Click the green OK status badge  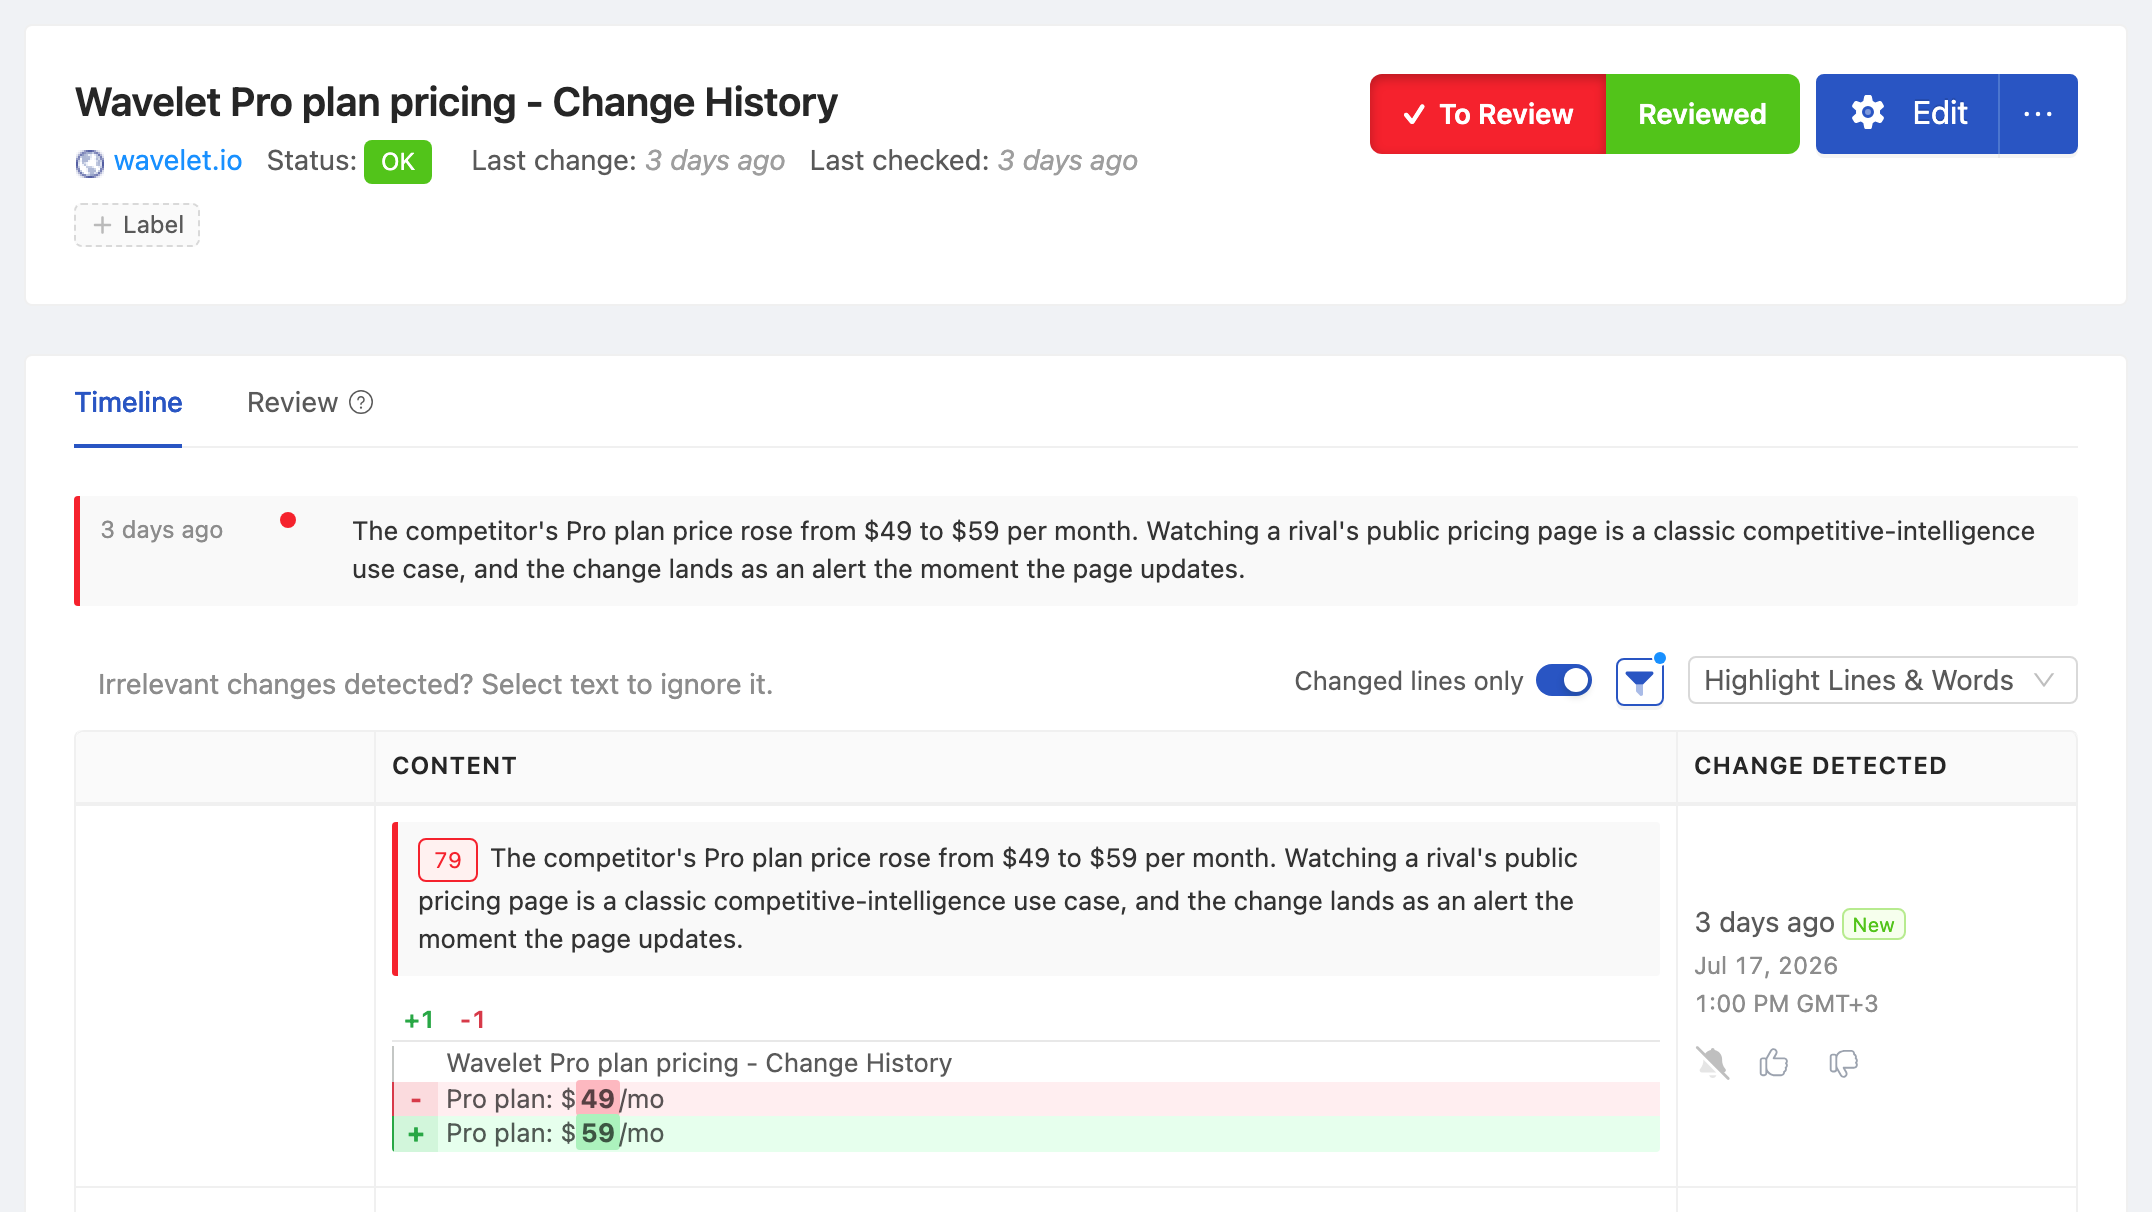[398, 162]
